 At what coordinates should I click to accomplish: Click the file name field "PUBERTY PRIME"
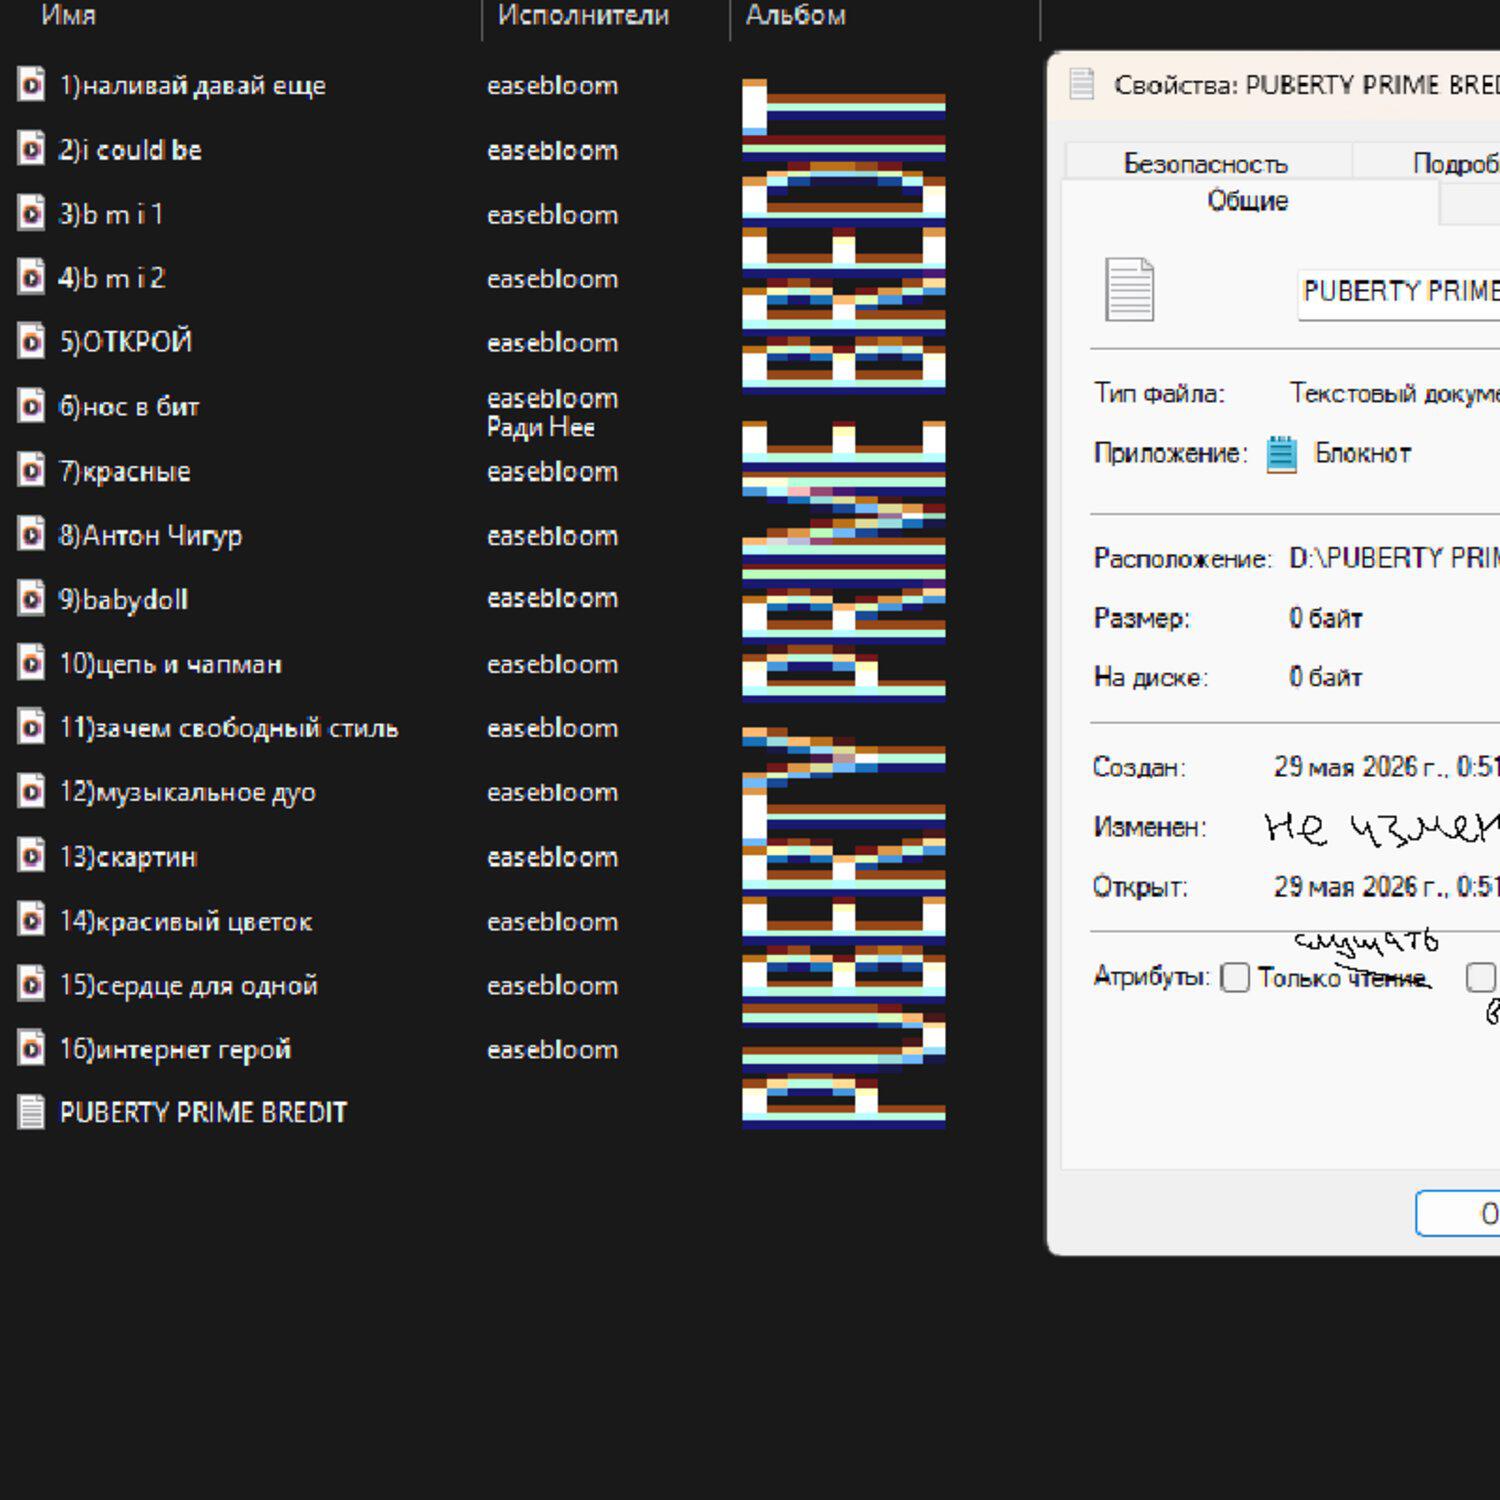1399,293
